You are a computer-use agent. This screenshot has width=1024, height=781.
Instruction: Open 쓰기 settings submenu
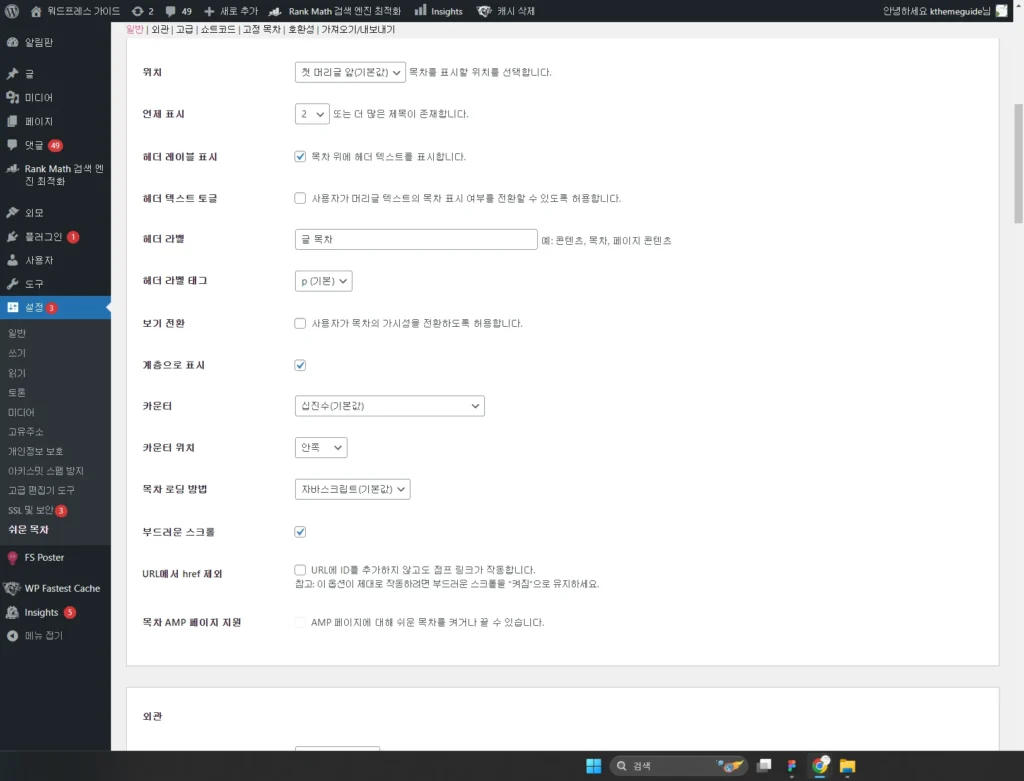point(17,353)
